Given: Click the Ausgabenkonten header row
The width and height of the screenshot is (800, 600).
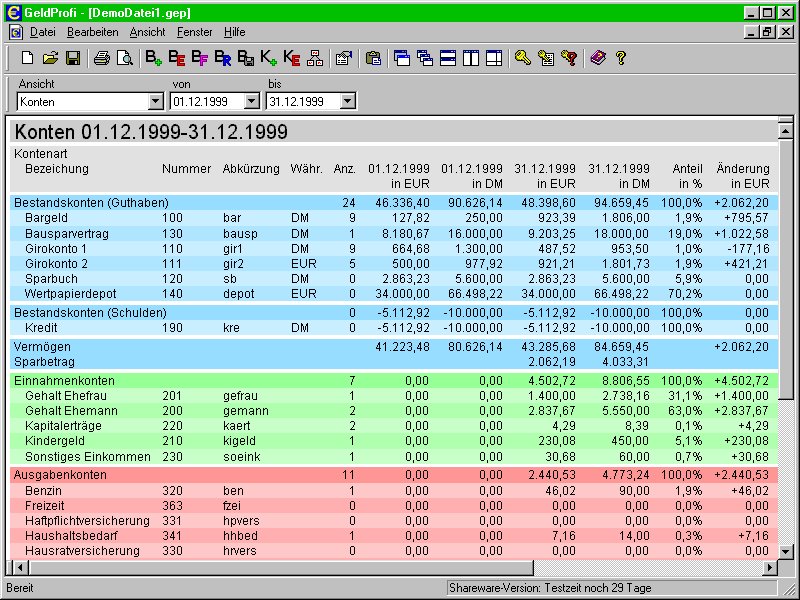Looking at the screenshot, I should click(394, 474).
